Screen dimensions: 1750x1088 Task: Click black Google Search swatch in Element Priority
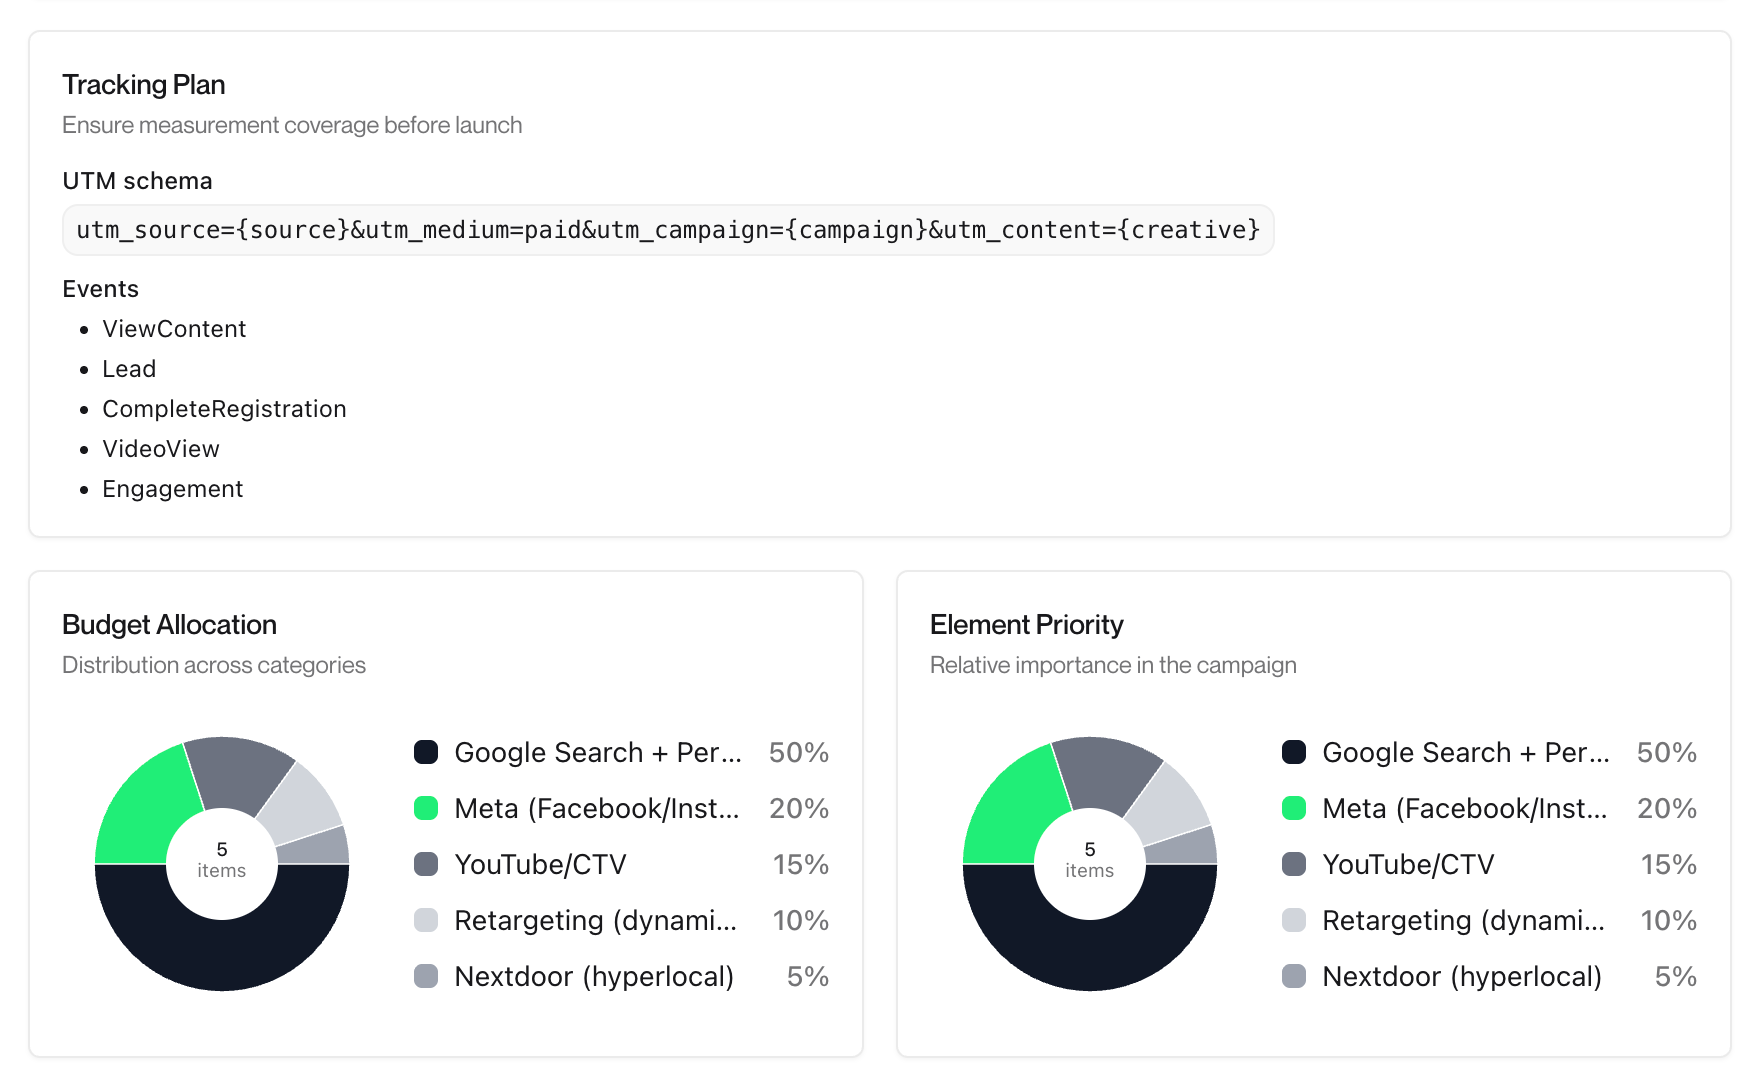tap(1294, 752)
